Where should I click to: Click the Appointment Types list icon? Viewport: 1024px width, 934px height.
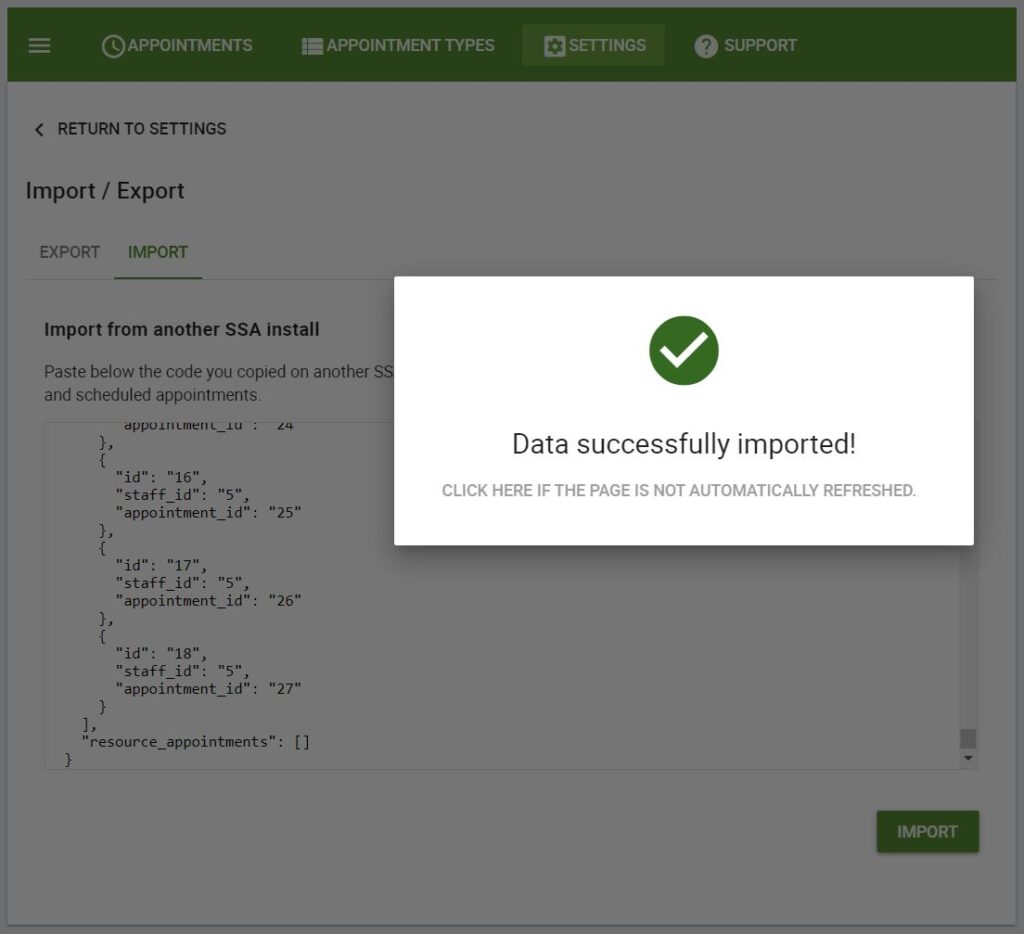pos(312,46)
